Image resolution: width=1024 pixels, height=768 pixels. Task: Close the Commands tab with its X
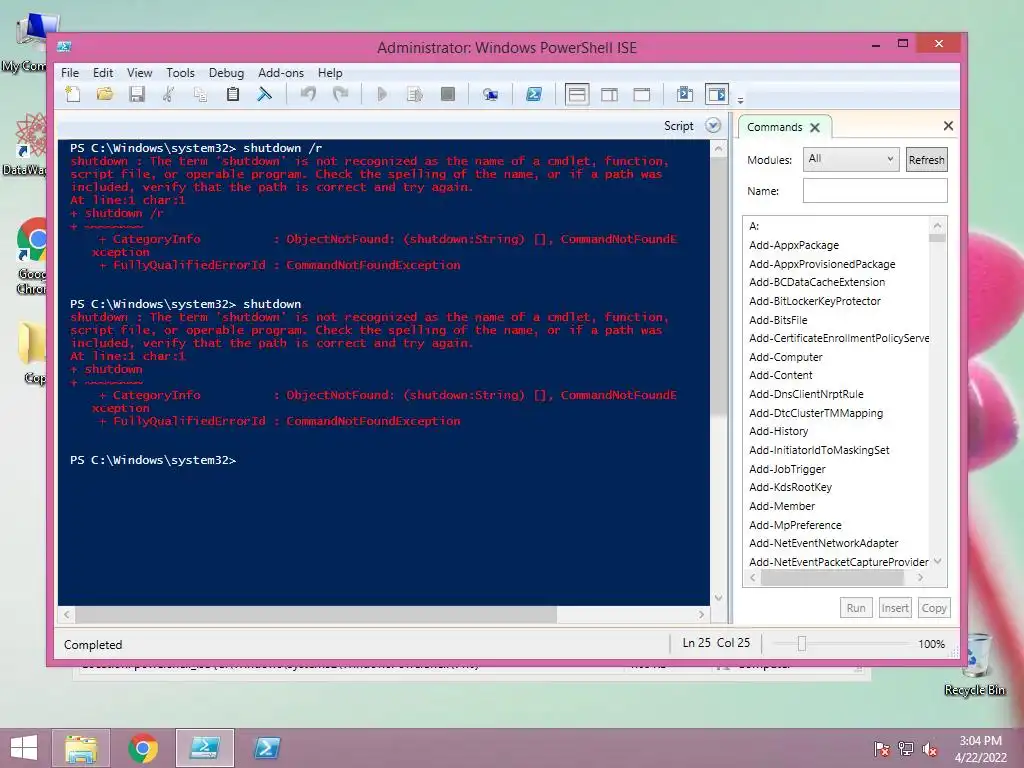[815, 127]
